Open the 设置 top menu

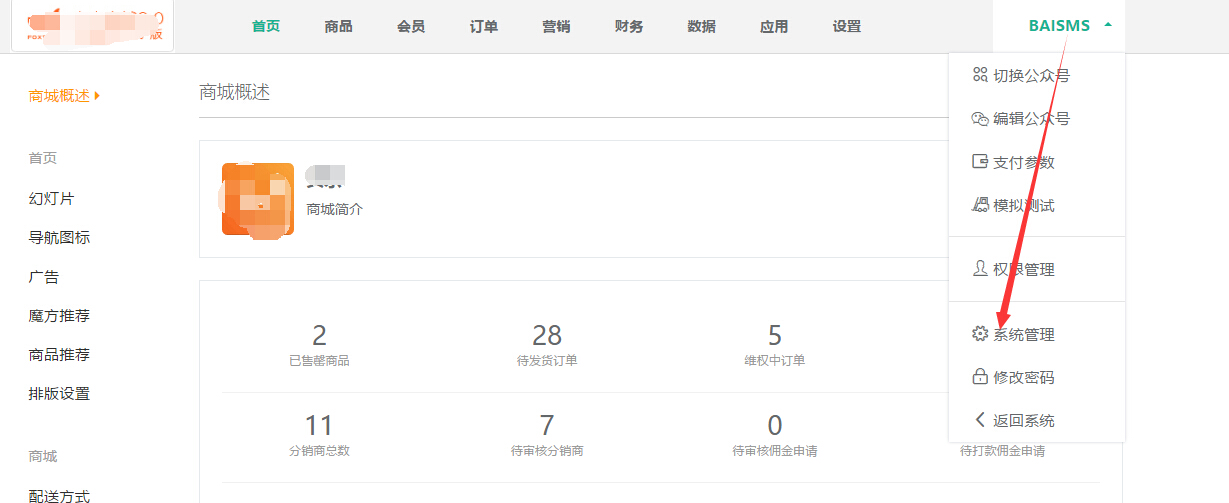point(846,27)
